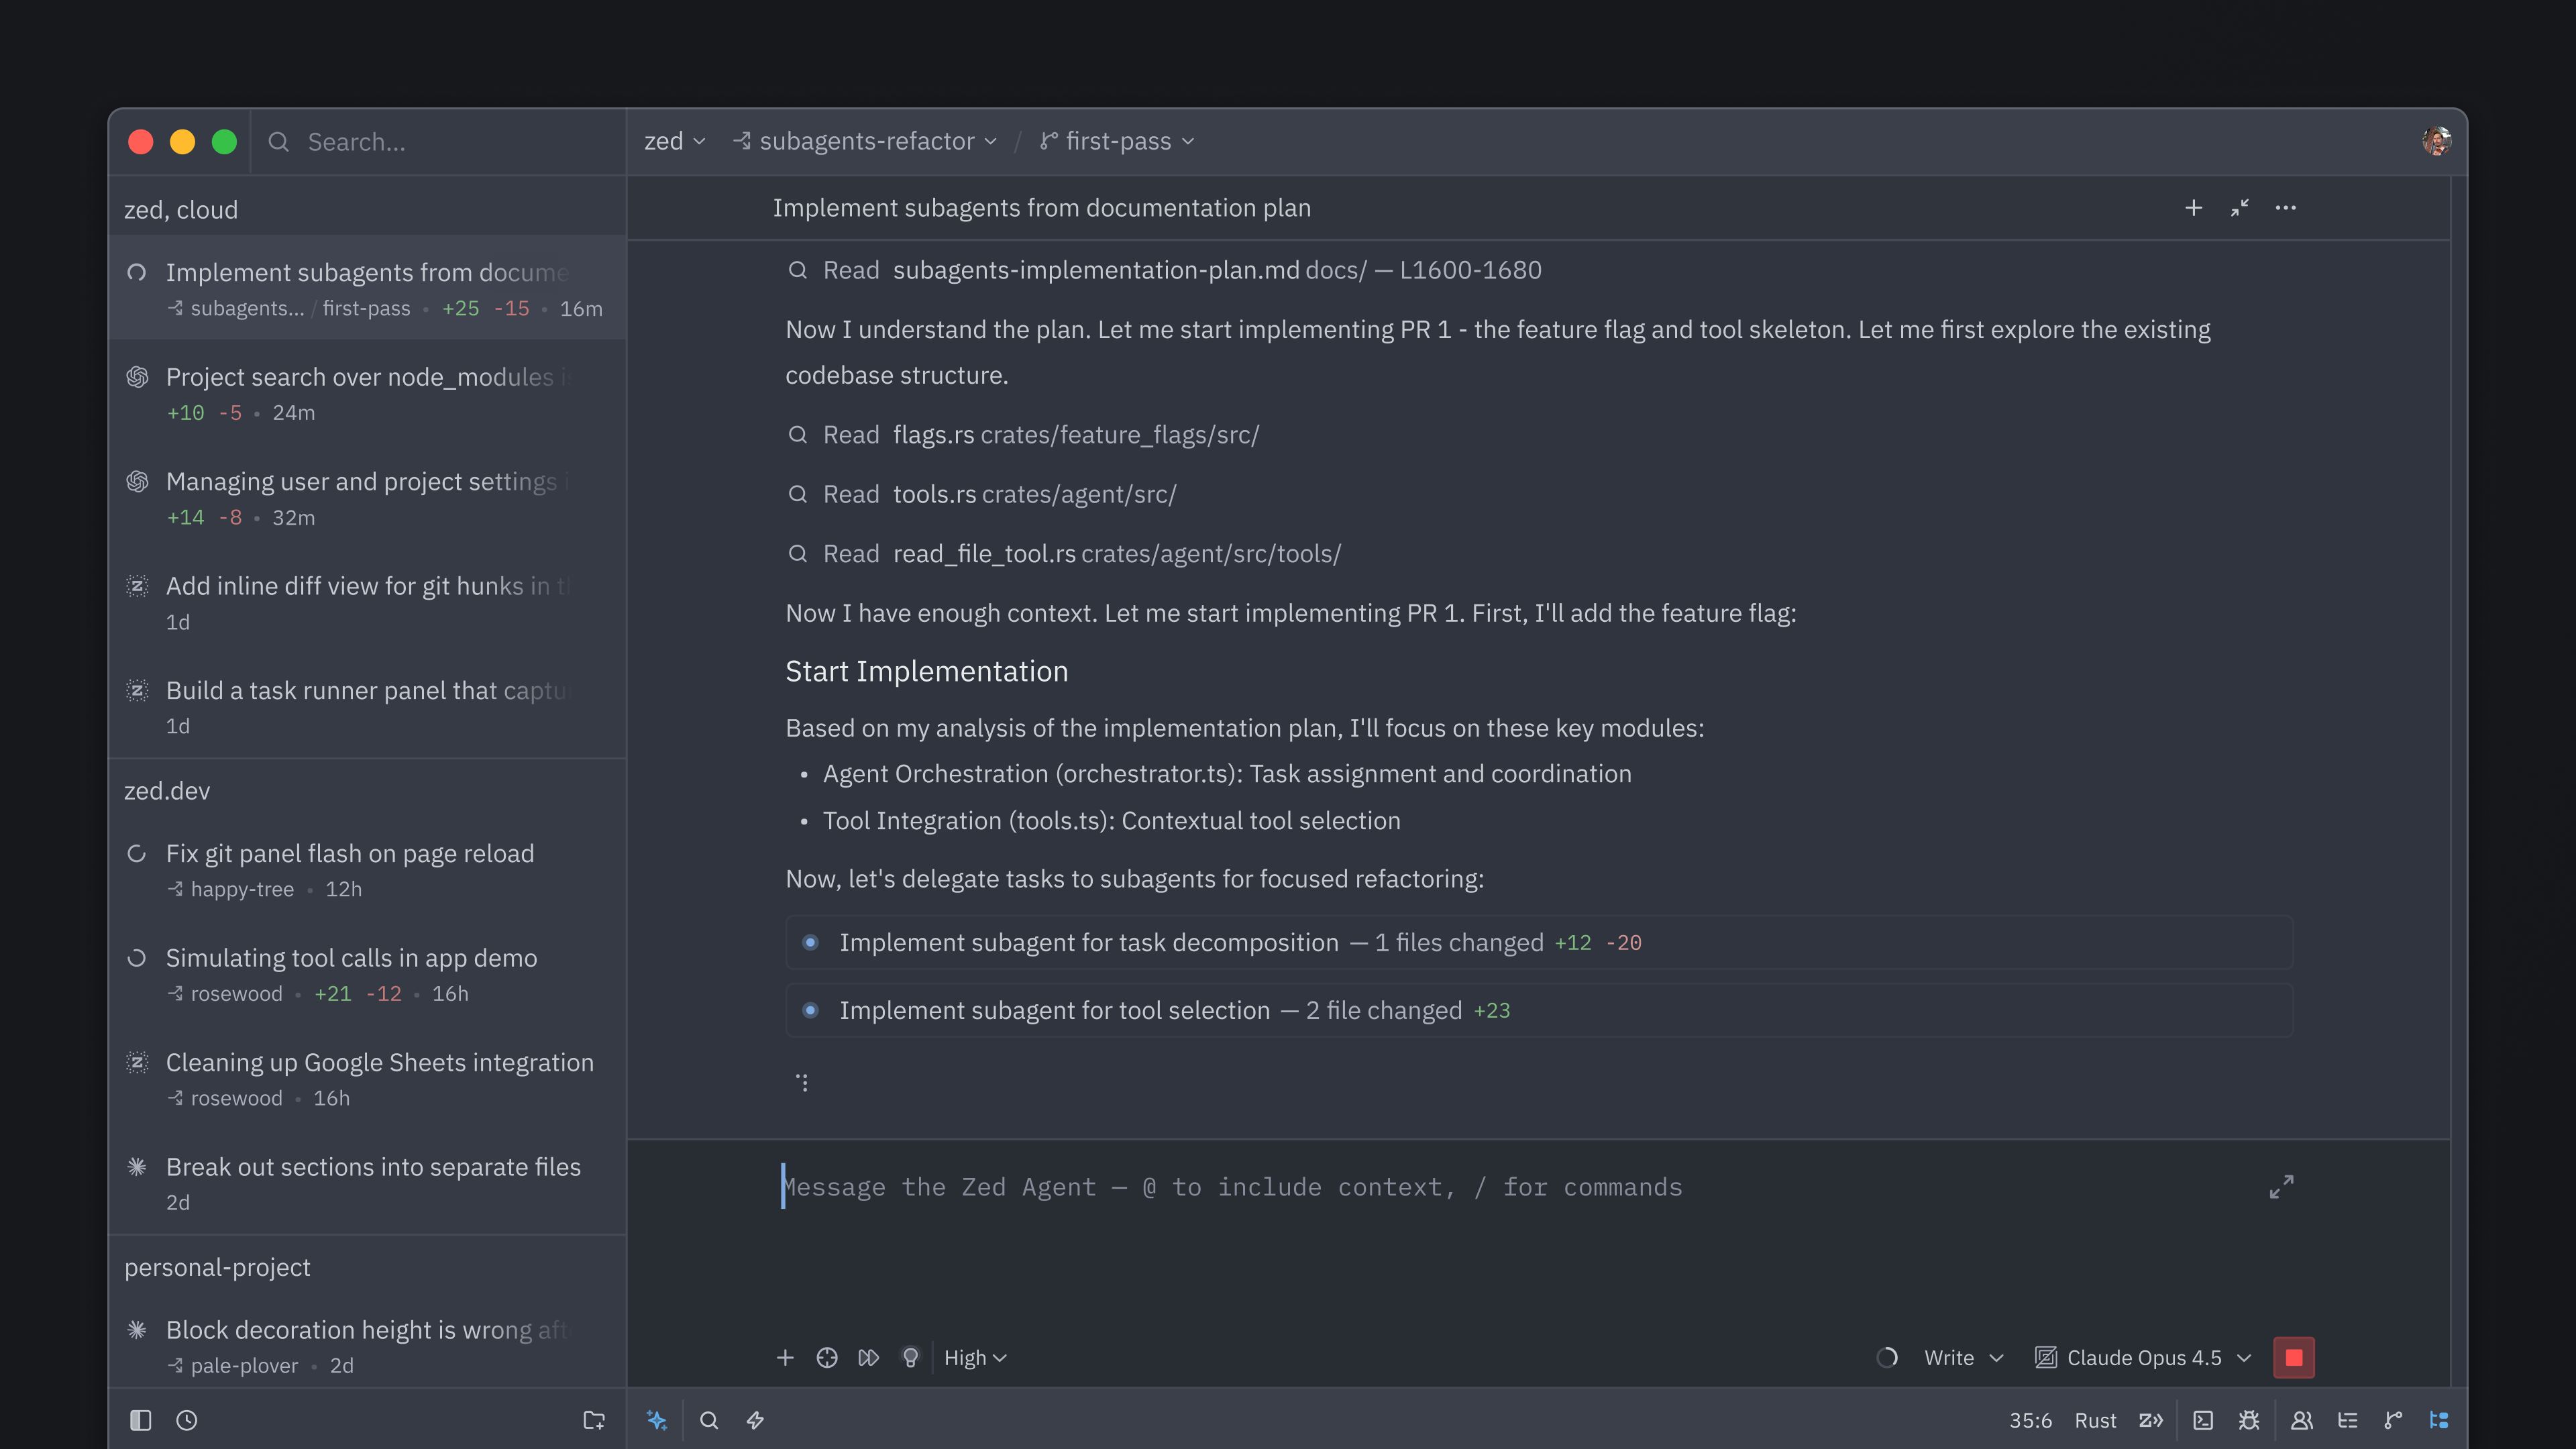This screenshot has height=1449, width=2576.
Task: Expand the Implement subagent for tool selection card
Action: coord(1539,1010)
